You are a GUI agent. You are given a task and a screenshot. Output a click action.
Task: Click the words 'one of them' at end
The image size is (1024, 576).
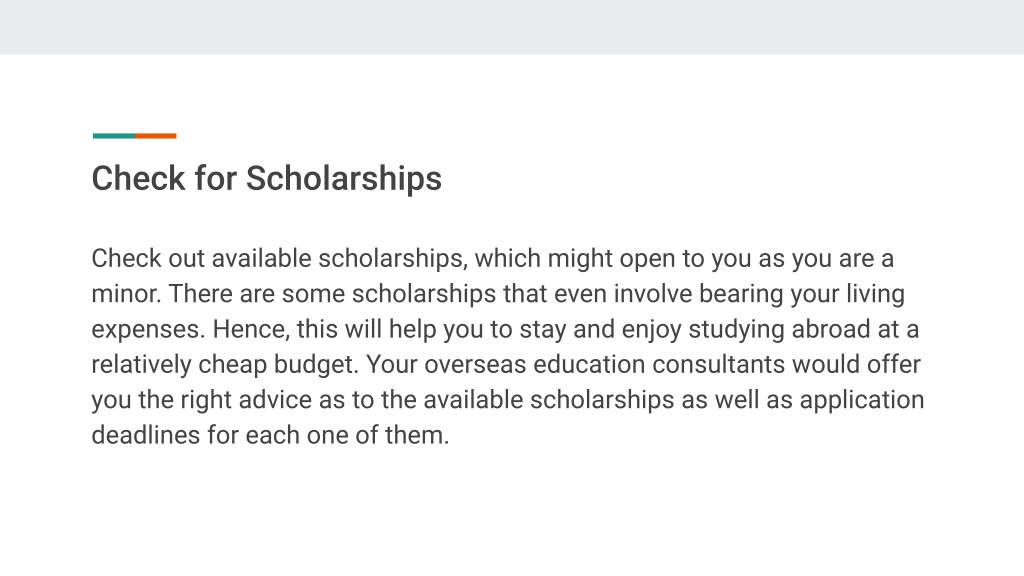coord(376,435)
